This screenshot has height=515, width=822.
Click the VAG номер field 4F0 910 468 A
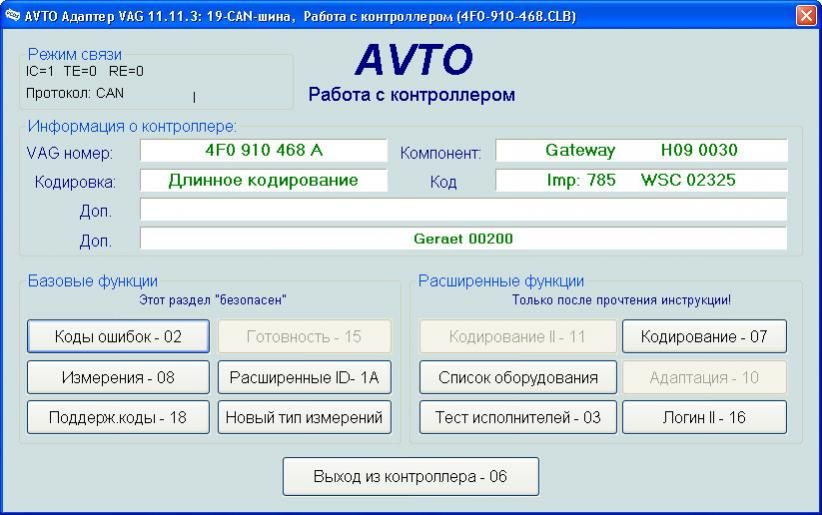tap(264, 151)
